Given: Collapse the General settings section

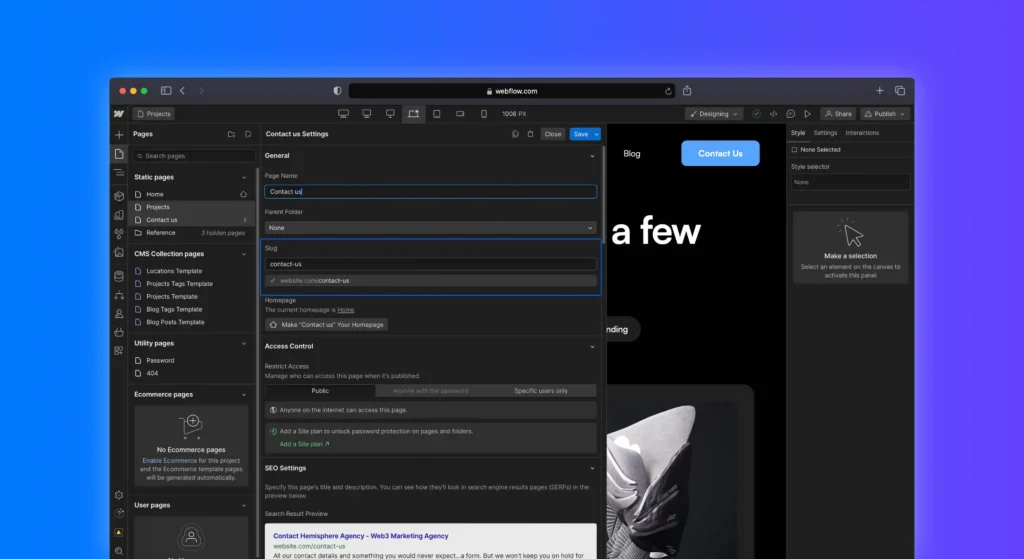Looking at the screenshot, I should [592, 156].
